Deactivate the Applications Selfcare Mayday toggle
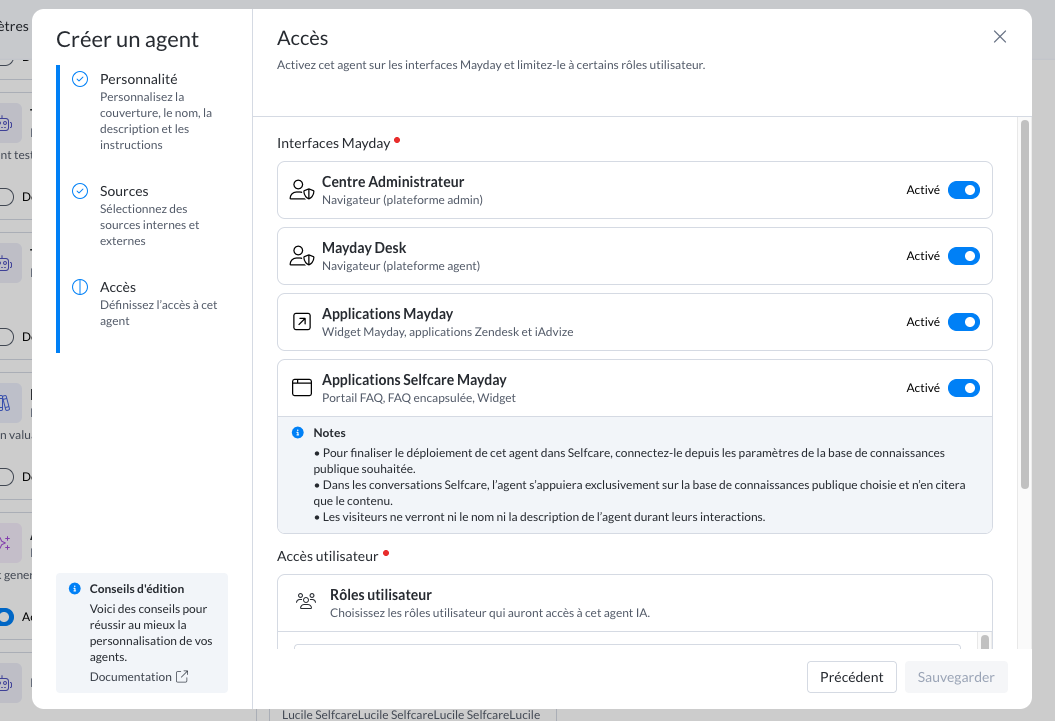The height and width of the screenshot is (721, 1055). [963, 388]
